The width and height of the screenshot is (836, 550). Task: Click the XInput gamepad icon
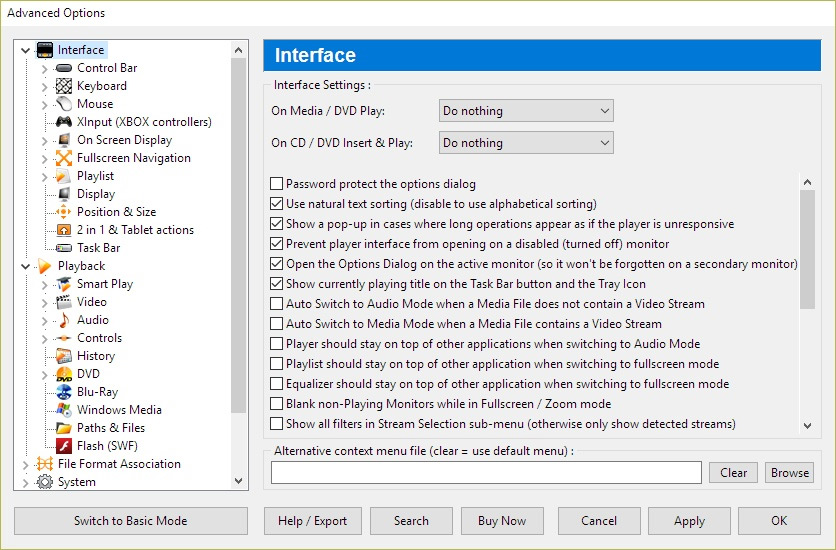[64, 122]
